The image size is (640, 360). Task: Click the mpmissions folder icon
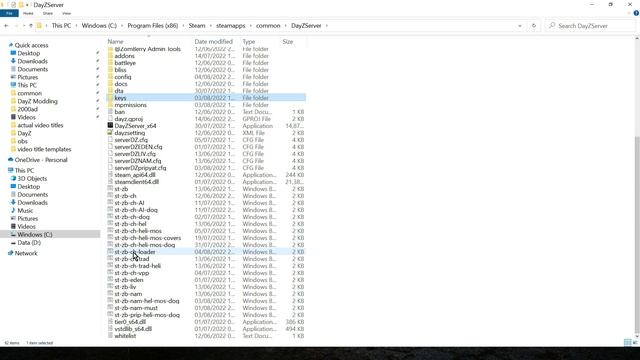coord(110,105)
